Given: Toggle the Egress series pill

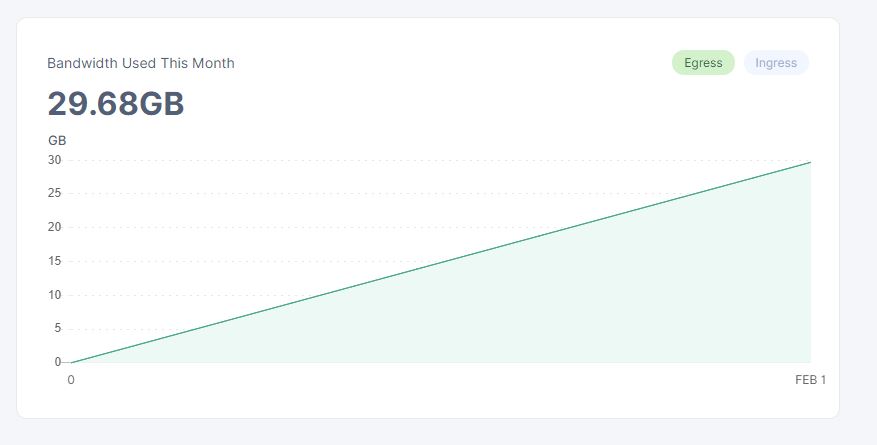Looking at the screenshot, I should 703,63.
